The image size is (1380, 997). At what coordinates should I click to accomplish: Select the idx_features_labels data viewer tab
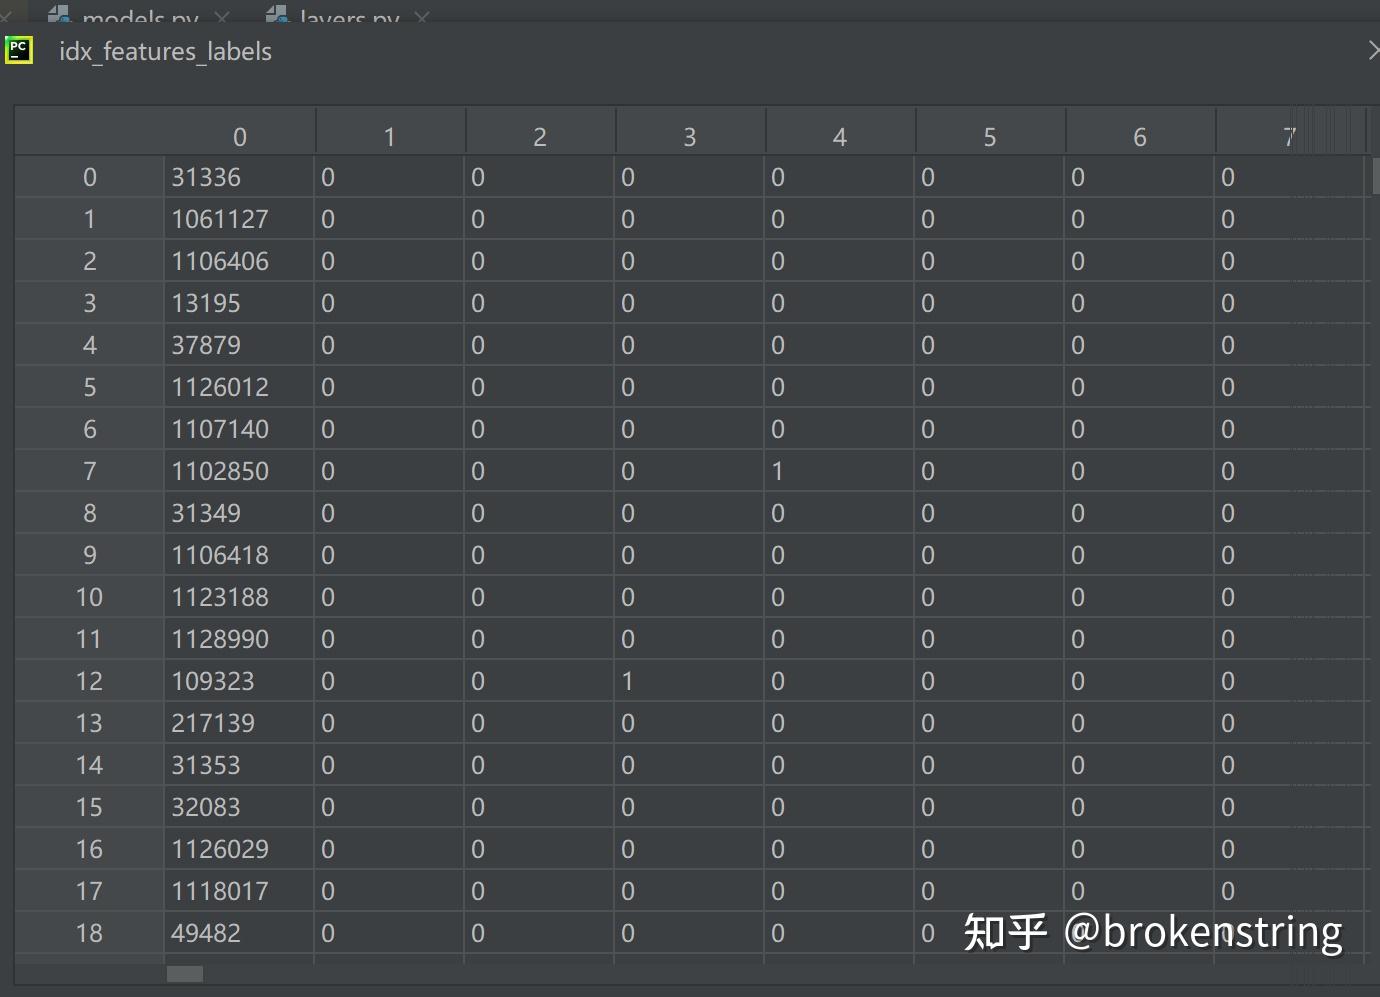point(165,51)
